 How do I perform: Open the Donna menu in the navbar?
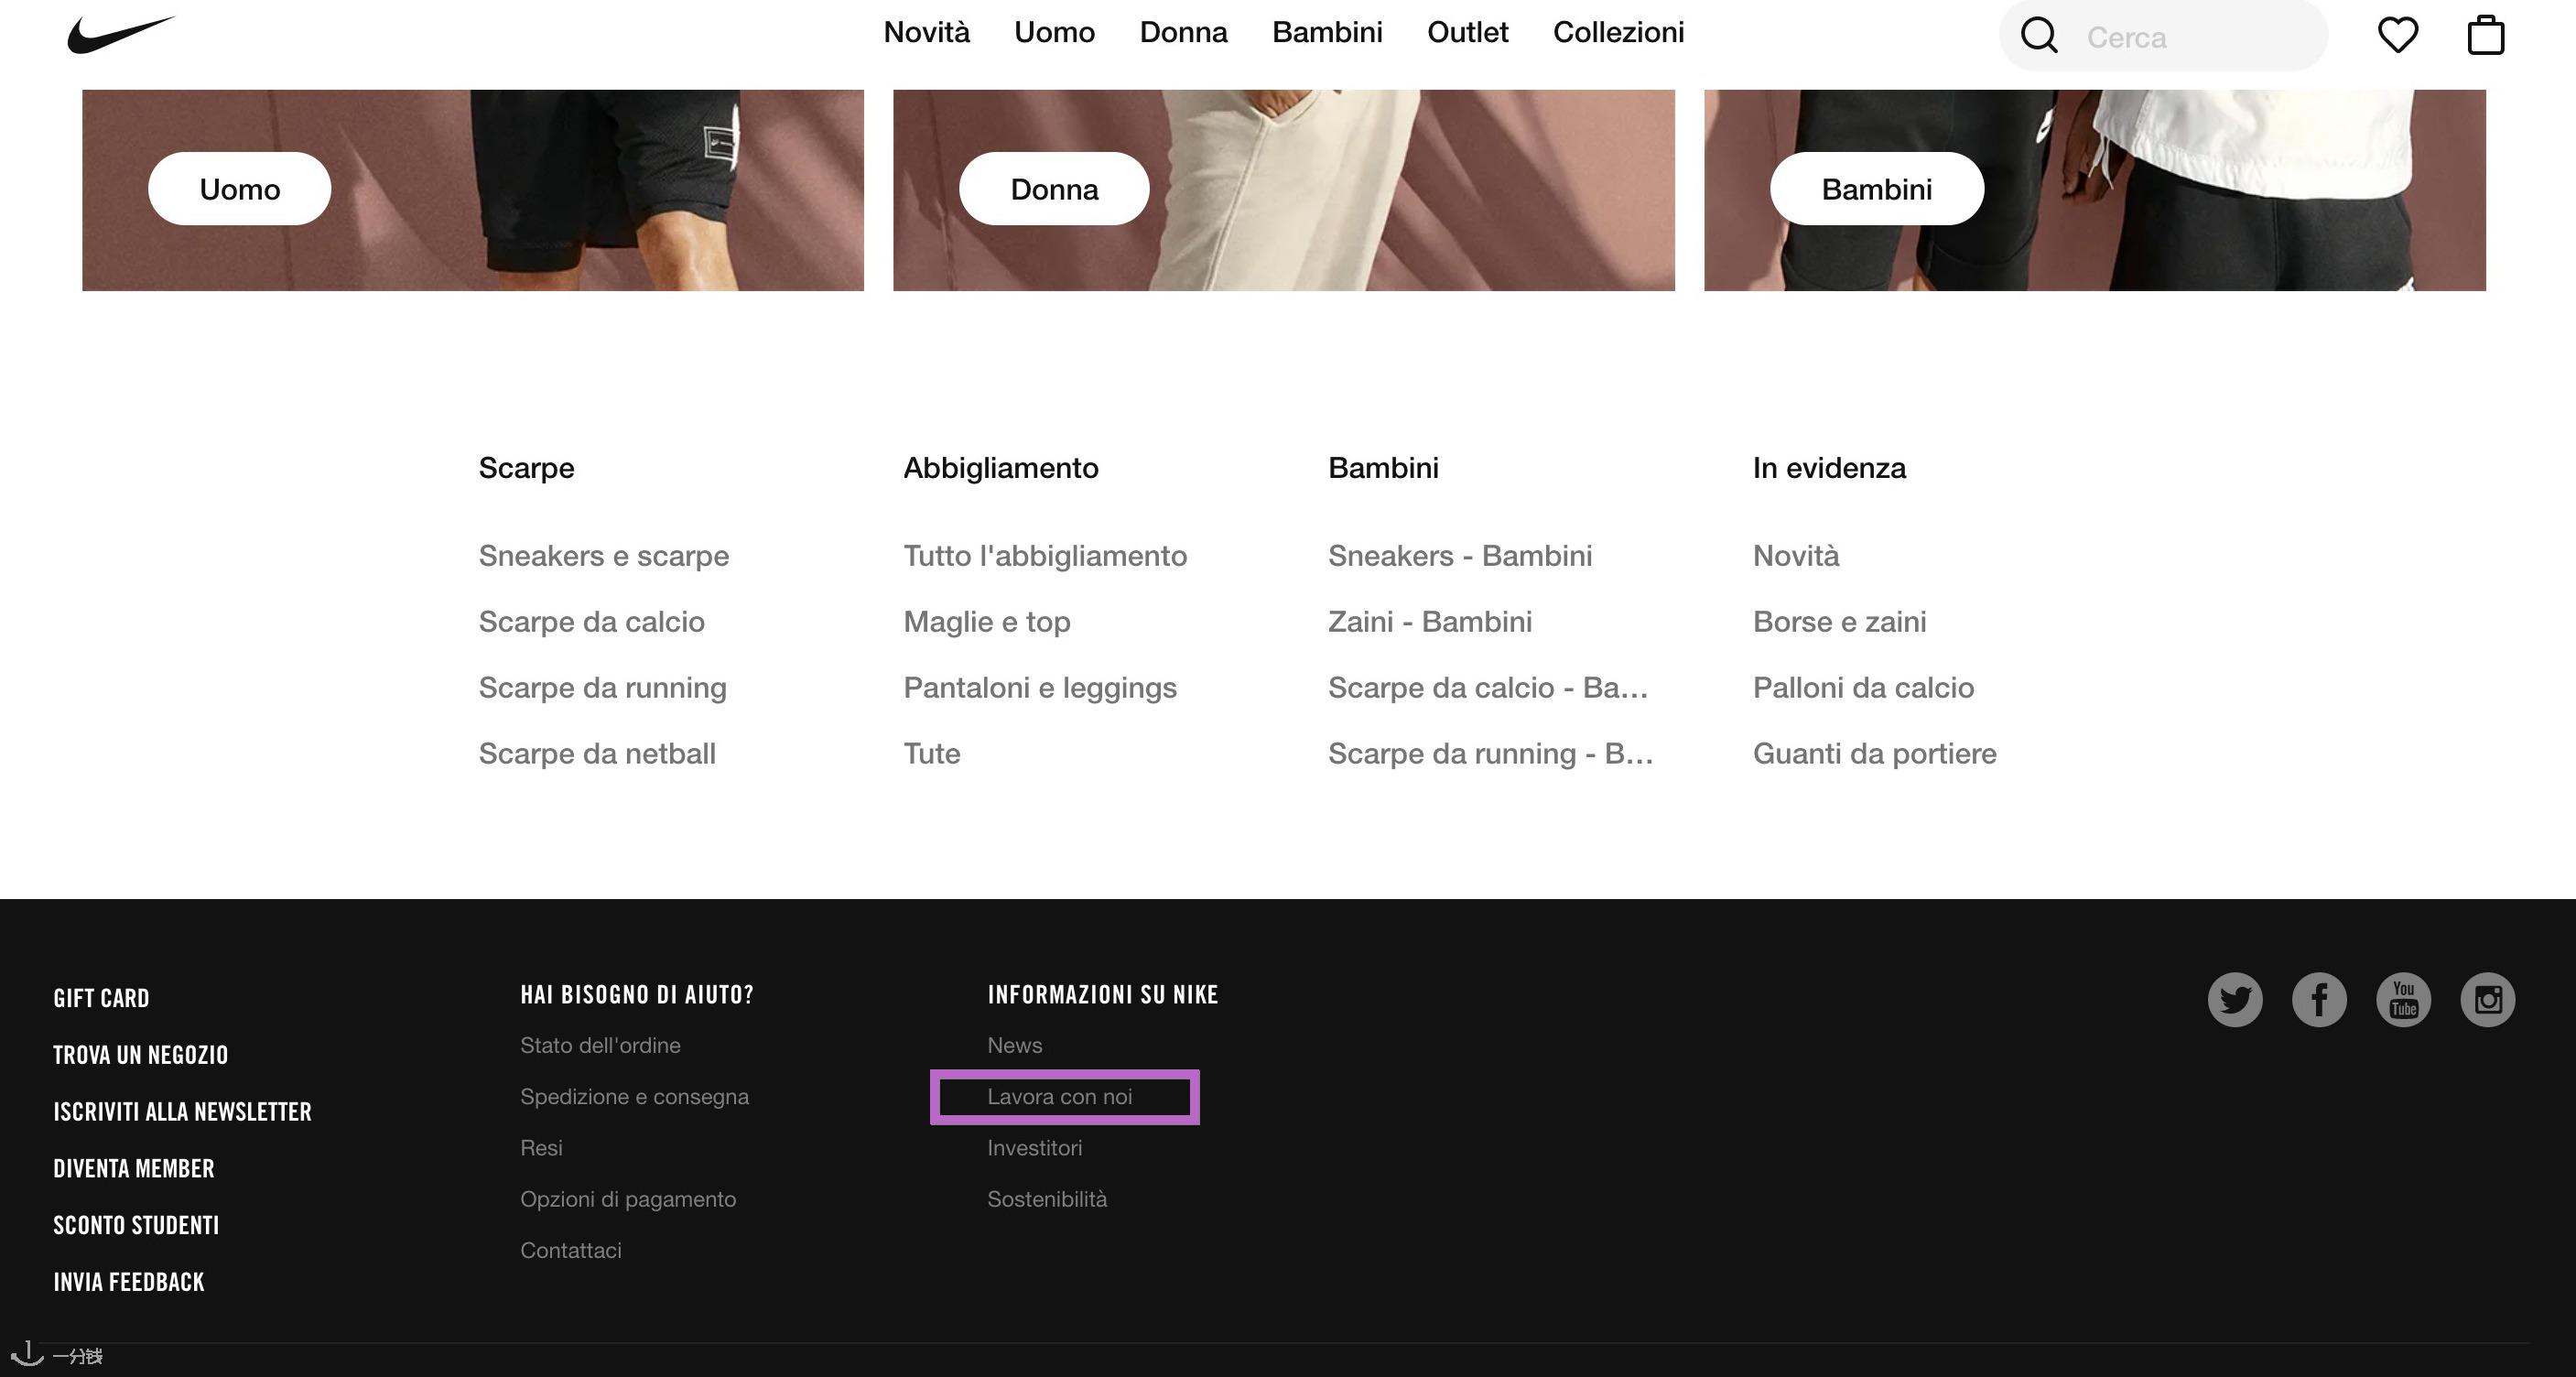pos(1183,32)
